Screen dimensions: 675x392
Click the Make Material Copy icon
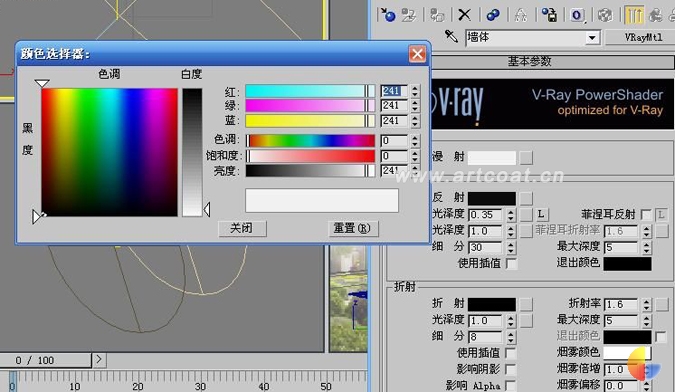click(x=492, y=15)
